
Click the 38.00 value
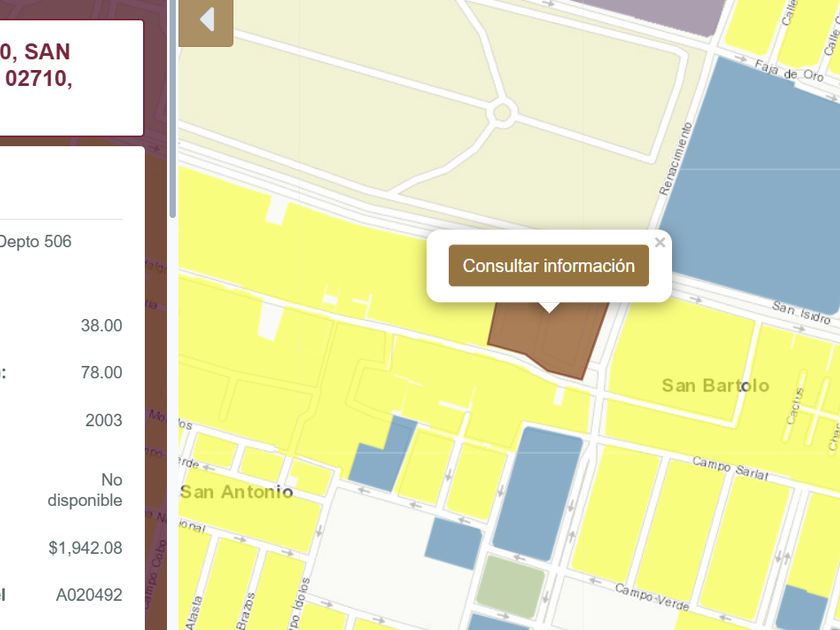(x=101, y=325)
